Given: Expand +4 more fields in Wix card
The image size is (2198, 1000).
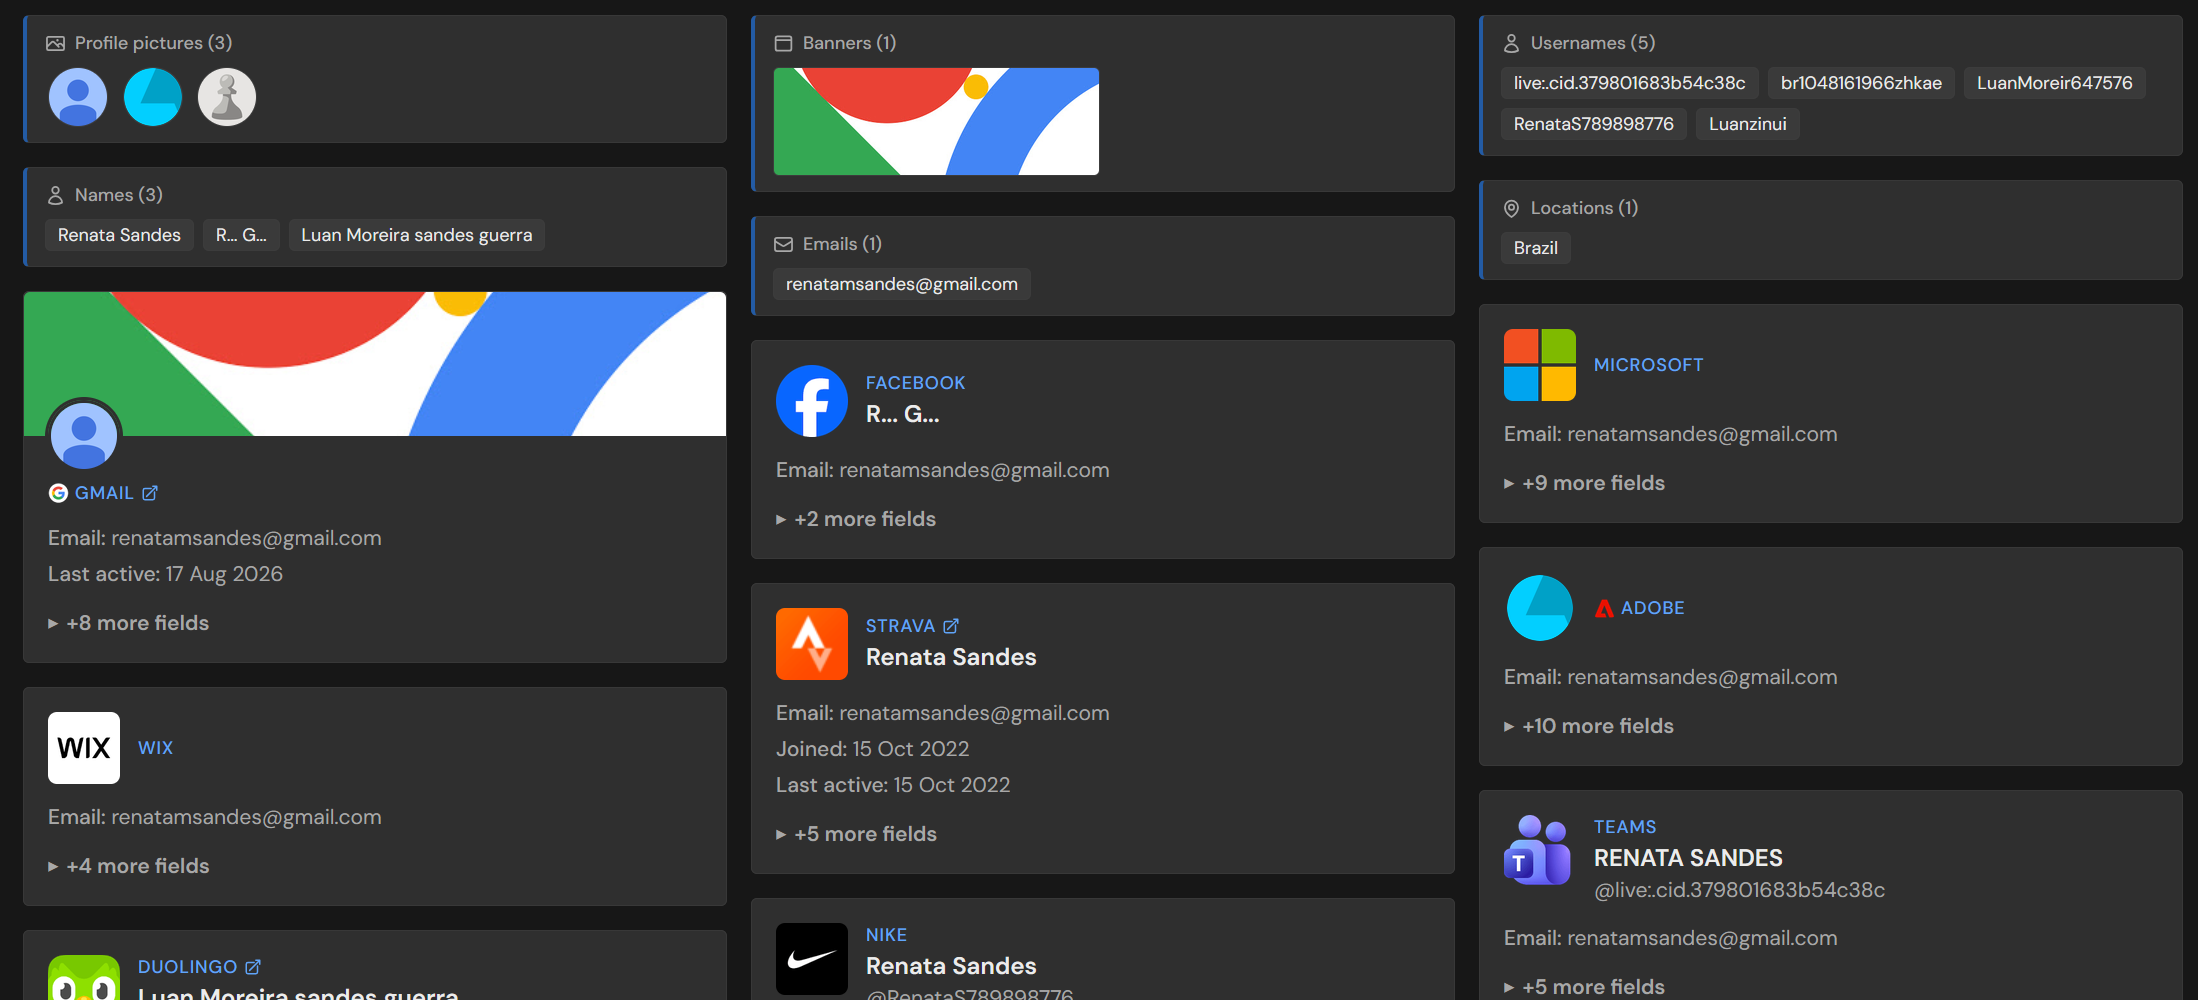Looking at the screenshot, I should [129, 866].
